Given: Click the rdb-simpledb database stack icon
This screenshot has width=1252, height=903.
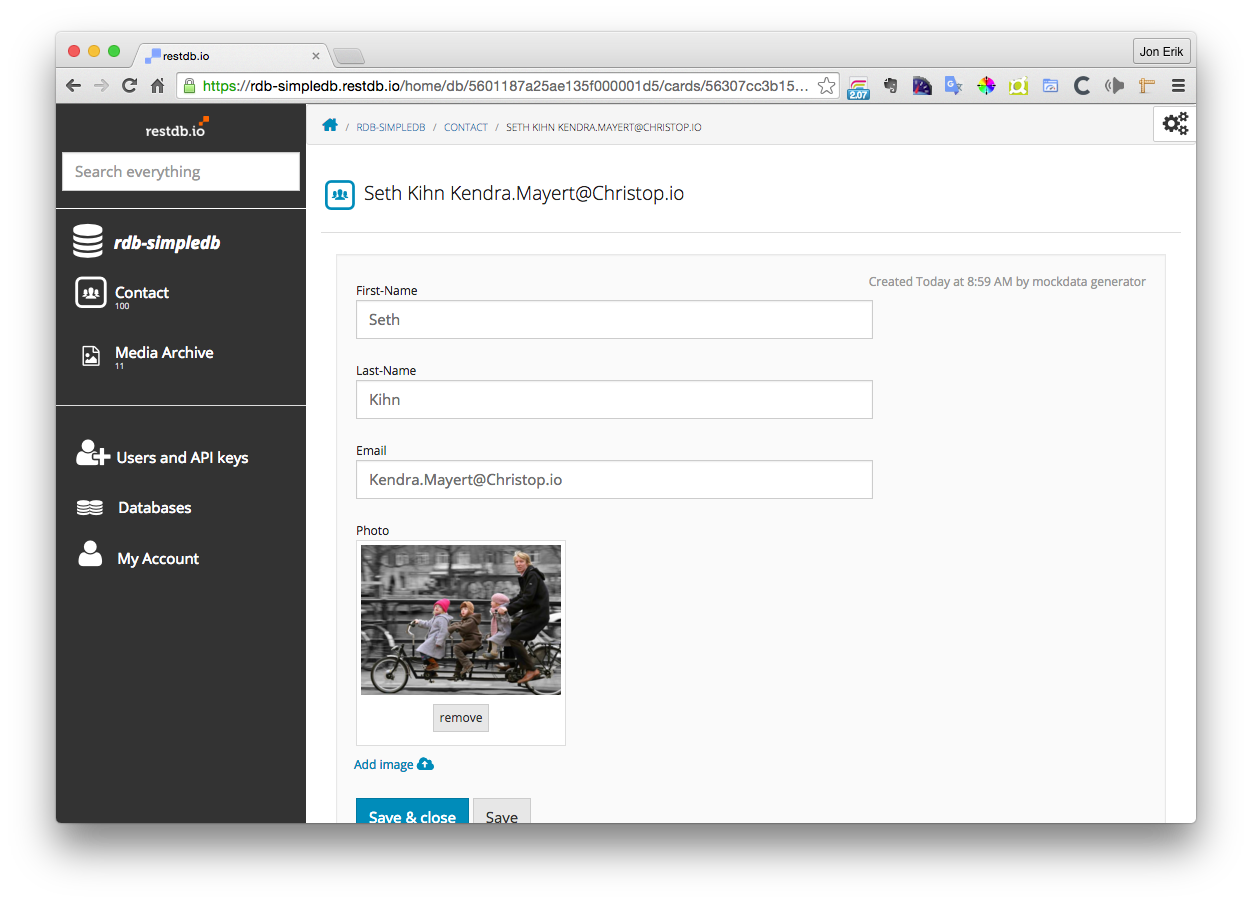Looking at the screenshot, I should click(x=88, y=241).
